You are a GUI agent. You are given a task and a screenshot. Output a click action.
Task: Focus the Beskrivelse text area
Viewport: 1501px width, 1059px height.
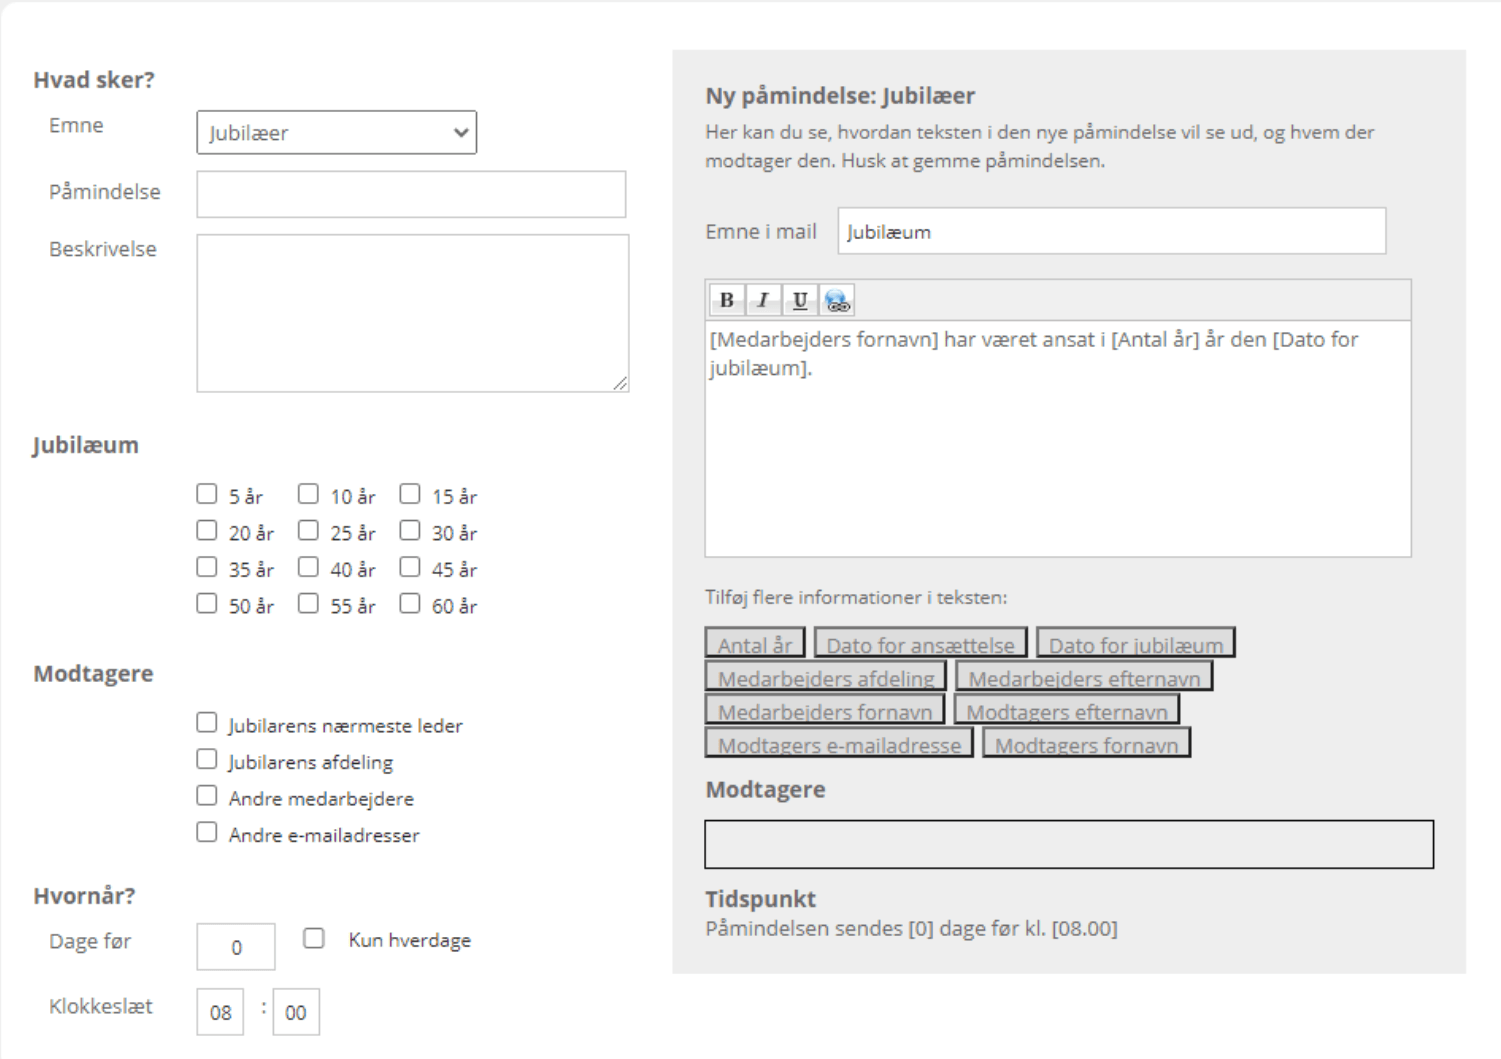coord(412,313)
